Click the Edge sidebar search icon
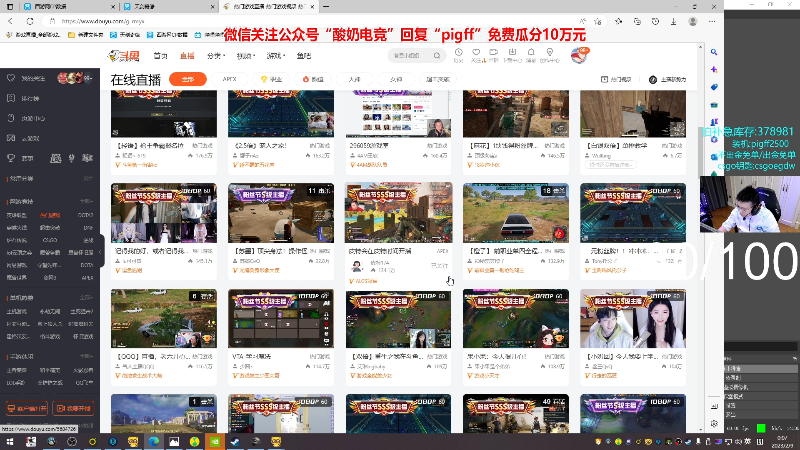This screenshot has height=450, width=800. pos(714,52)
